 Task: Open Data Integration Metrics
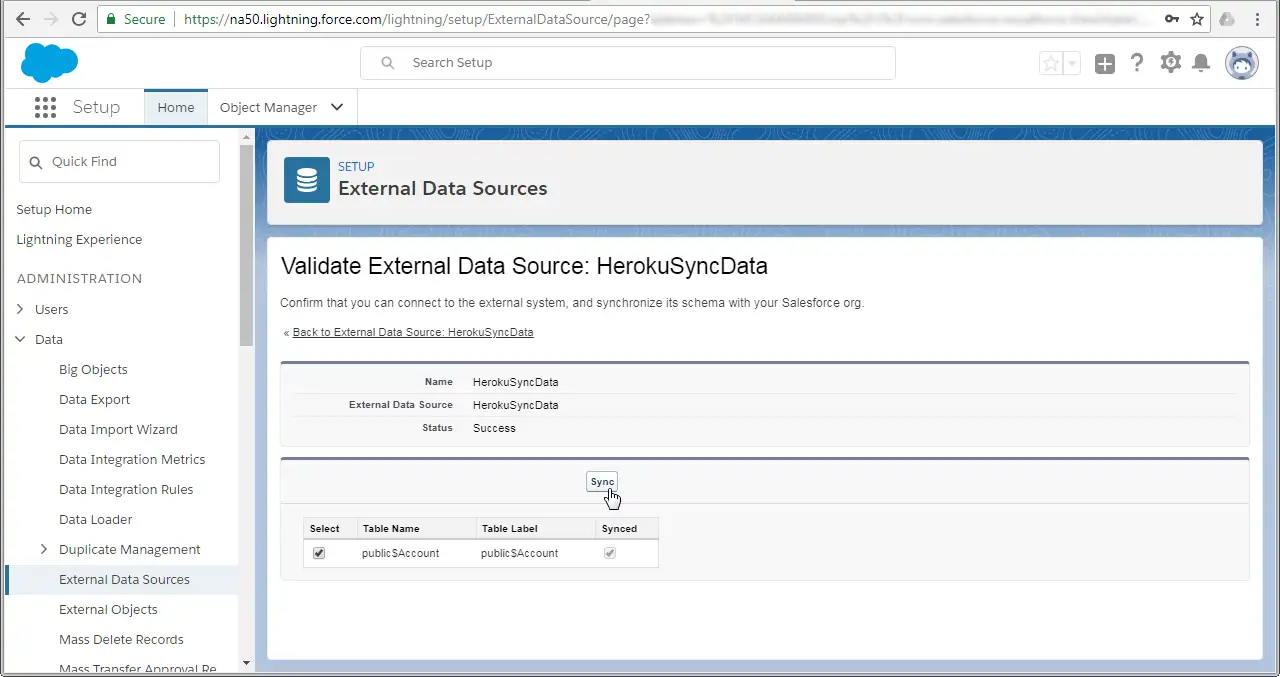click(132, 459)
